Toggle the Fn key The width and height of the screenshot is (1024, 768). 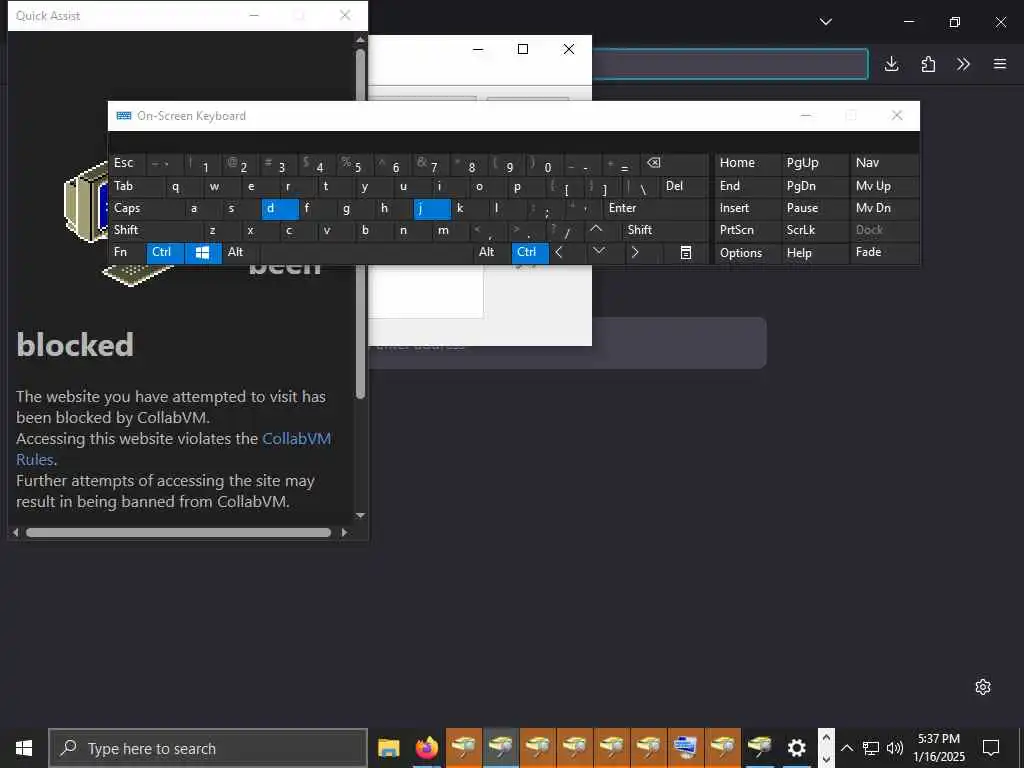coord(127,252)
